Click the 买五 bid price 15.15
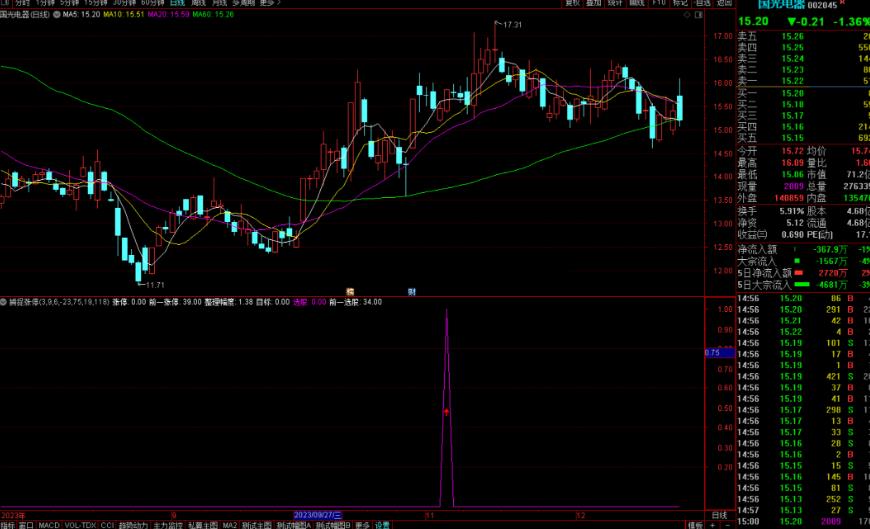The width and height of the screenshot is (870, 529). (x=793, y=138)
